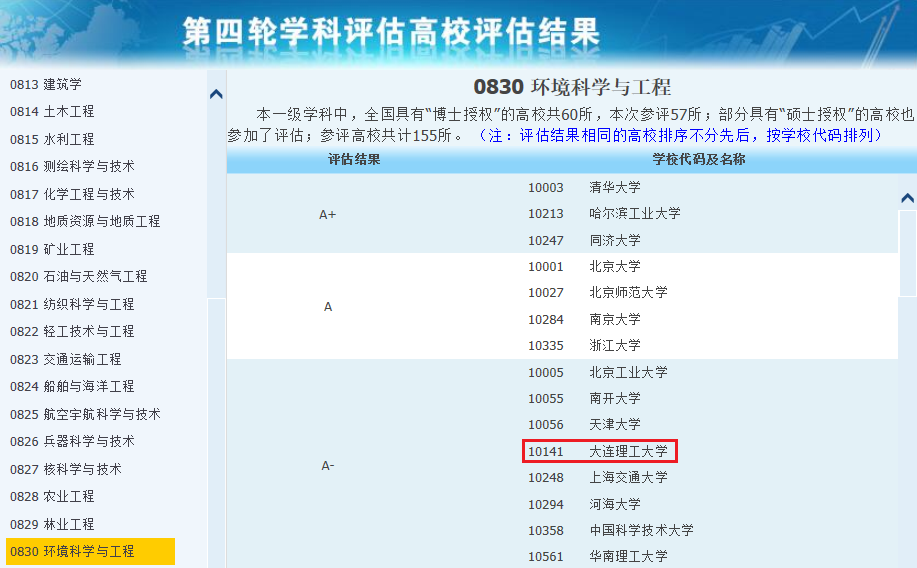Click school code 10358

click(546, 531)
